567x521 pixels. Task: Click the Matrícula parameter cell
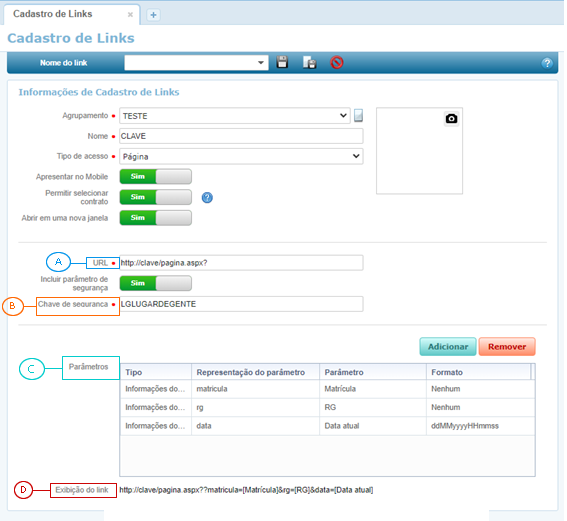click(373, 389)
